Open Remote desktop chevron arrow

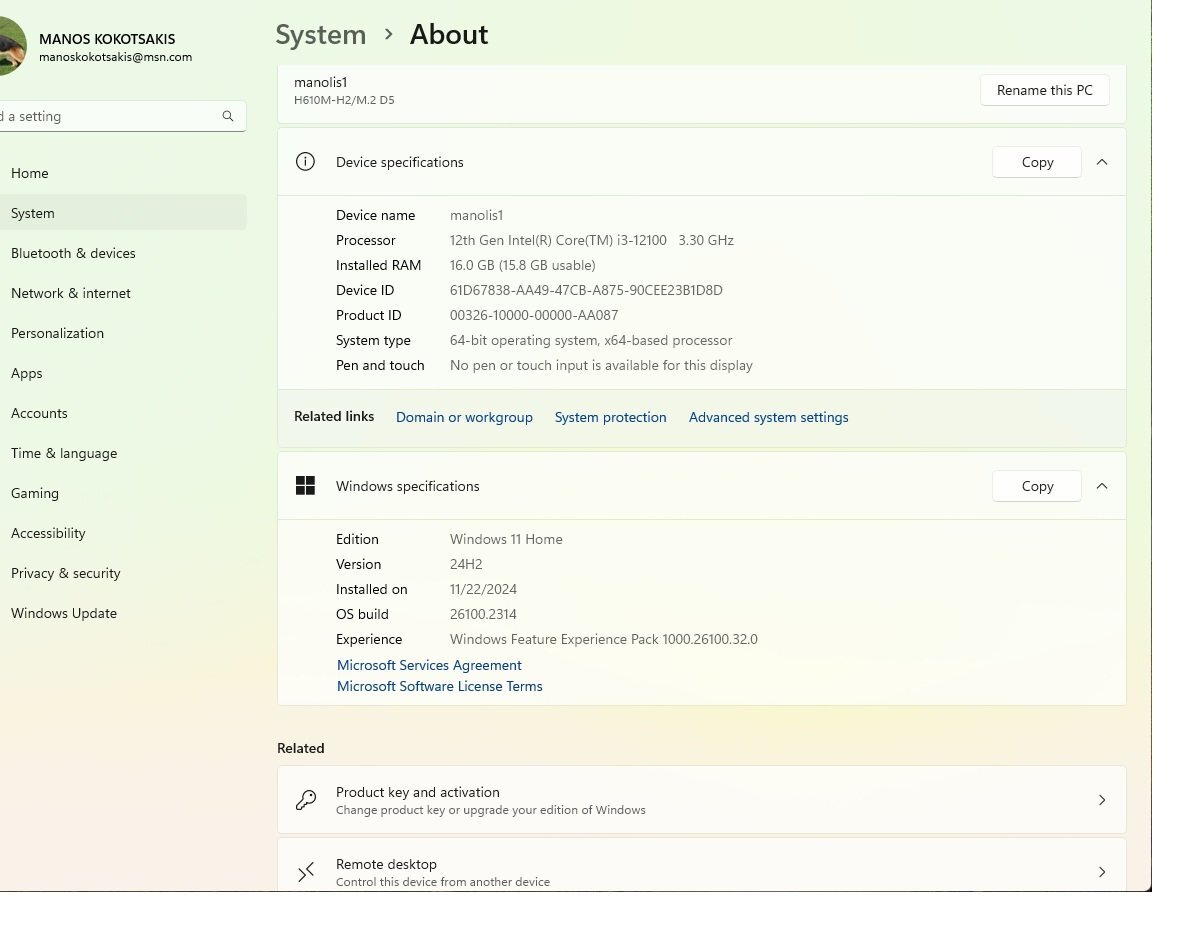[1101, 872]
